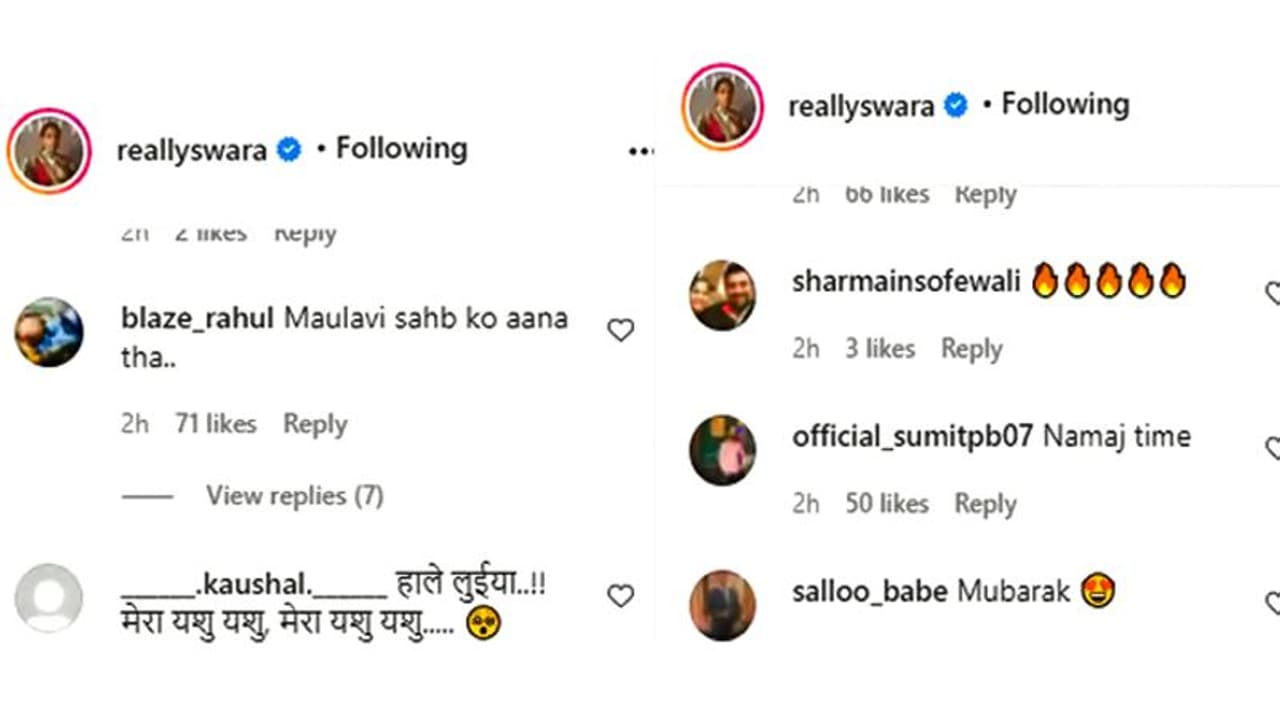
Task: Open the kaushal commenter's default avatar
Action: 49,598
